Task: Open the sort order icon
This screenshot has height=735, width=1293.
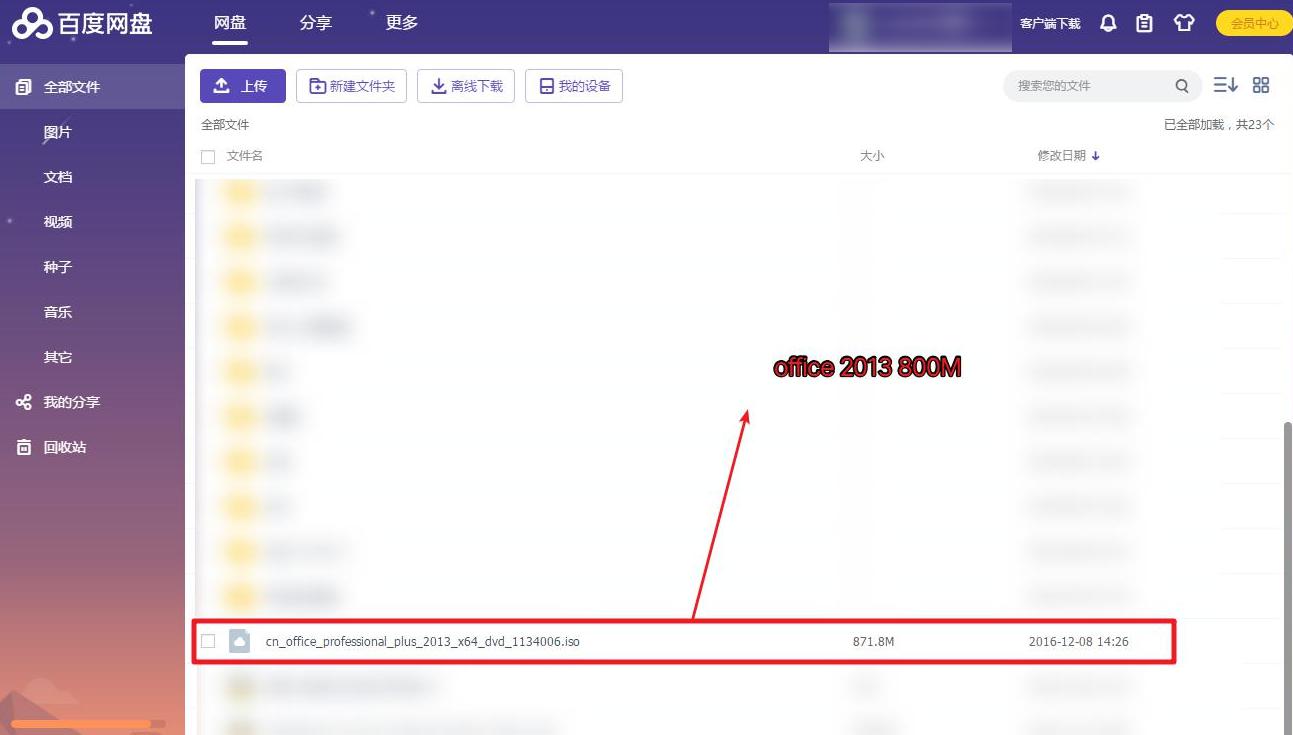Action: coord(1225,86)
